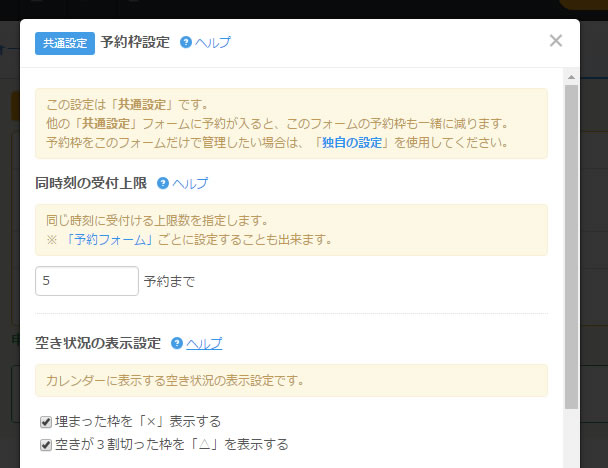Follow the 独自の設定 link in the notice
608x468 pixels.
click(x=355, y=142)
